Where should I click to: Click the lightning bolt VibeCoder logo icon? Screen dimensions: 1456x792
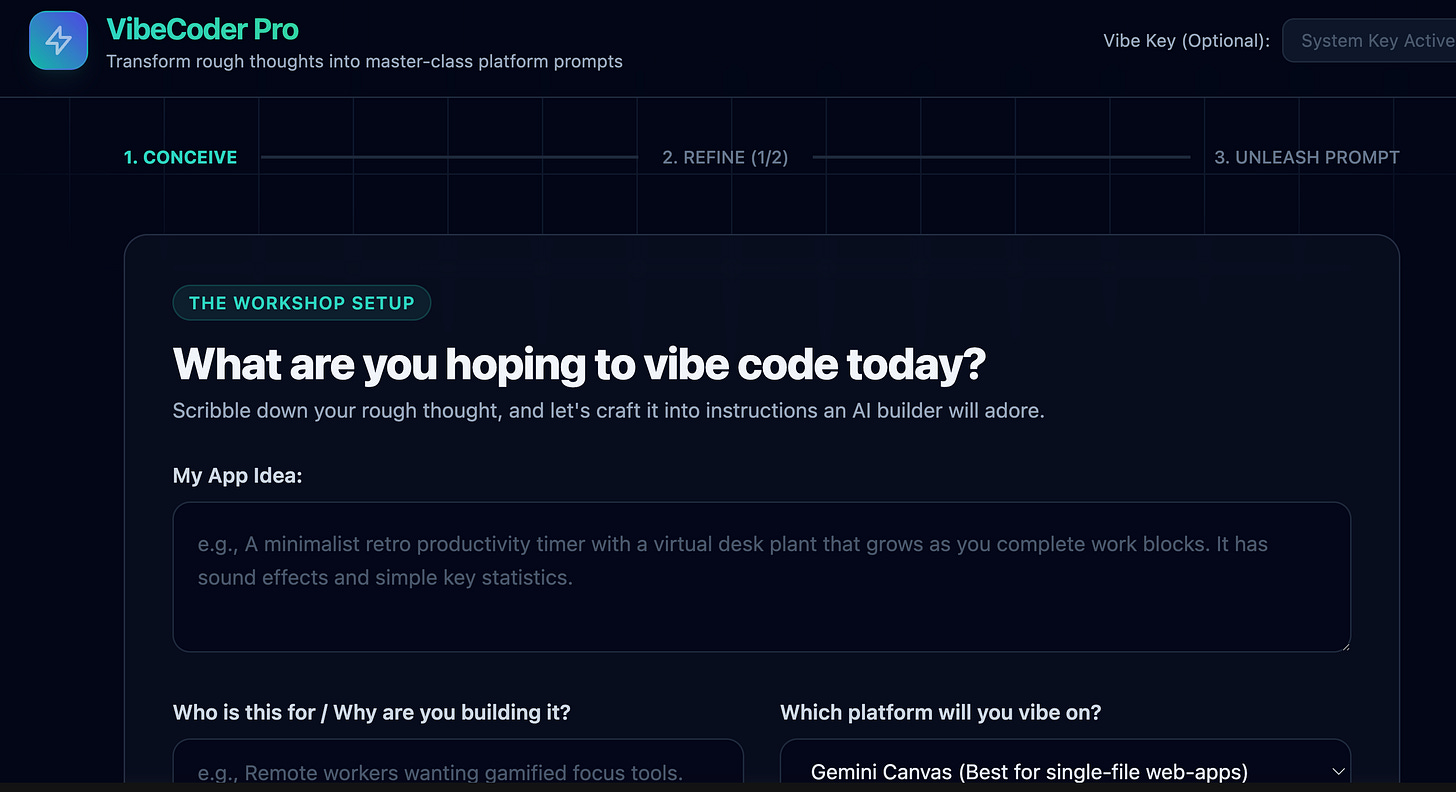pos(59,40)
